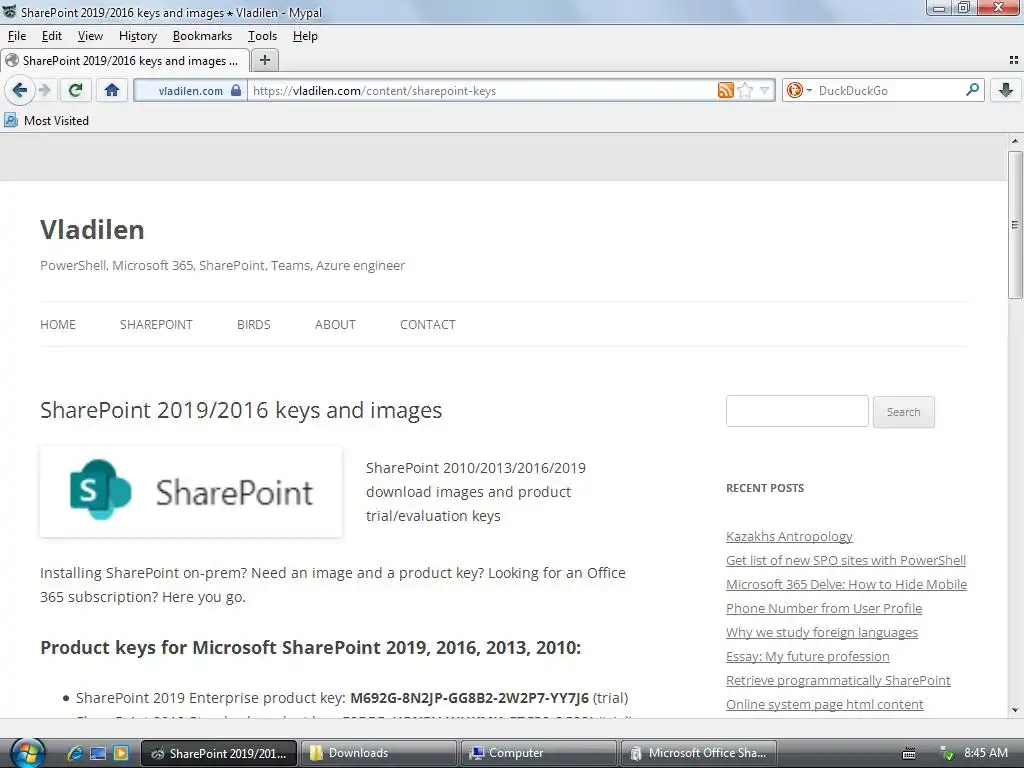Open the tab groups grid icon

[1014, 60]
